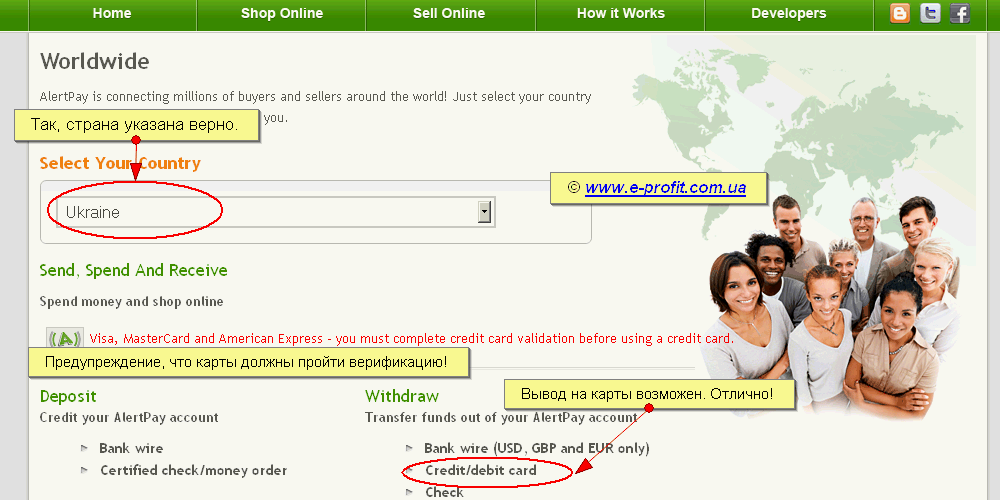Click the red credit card validation notice
Viewport: 1000px width, 500px height.
pyautogui.click(x=411, y=339)
